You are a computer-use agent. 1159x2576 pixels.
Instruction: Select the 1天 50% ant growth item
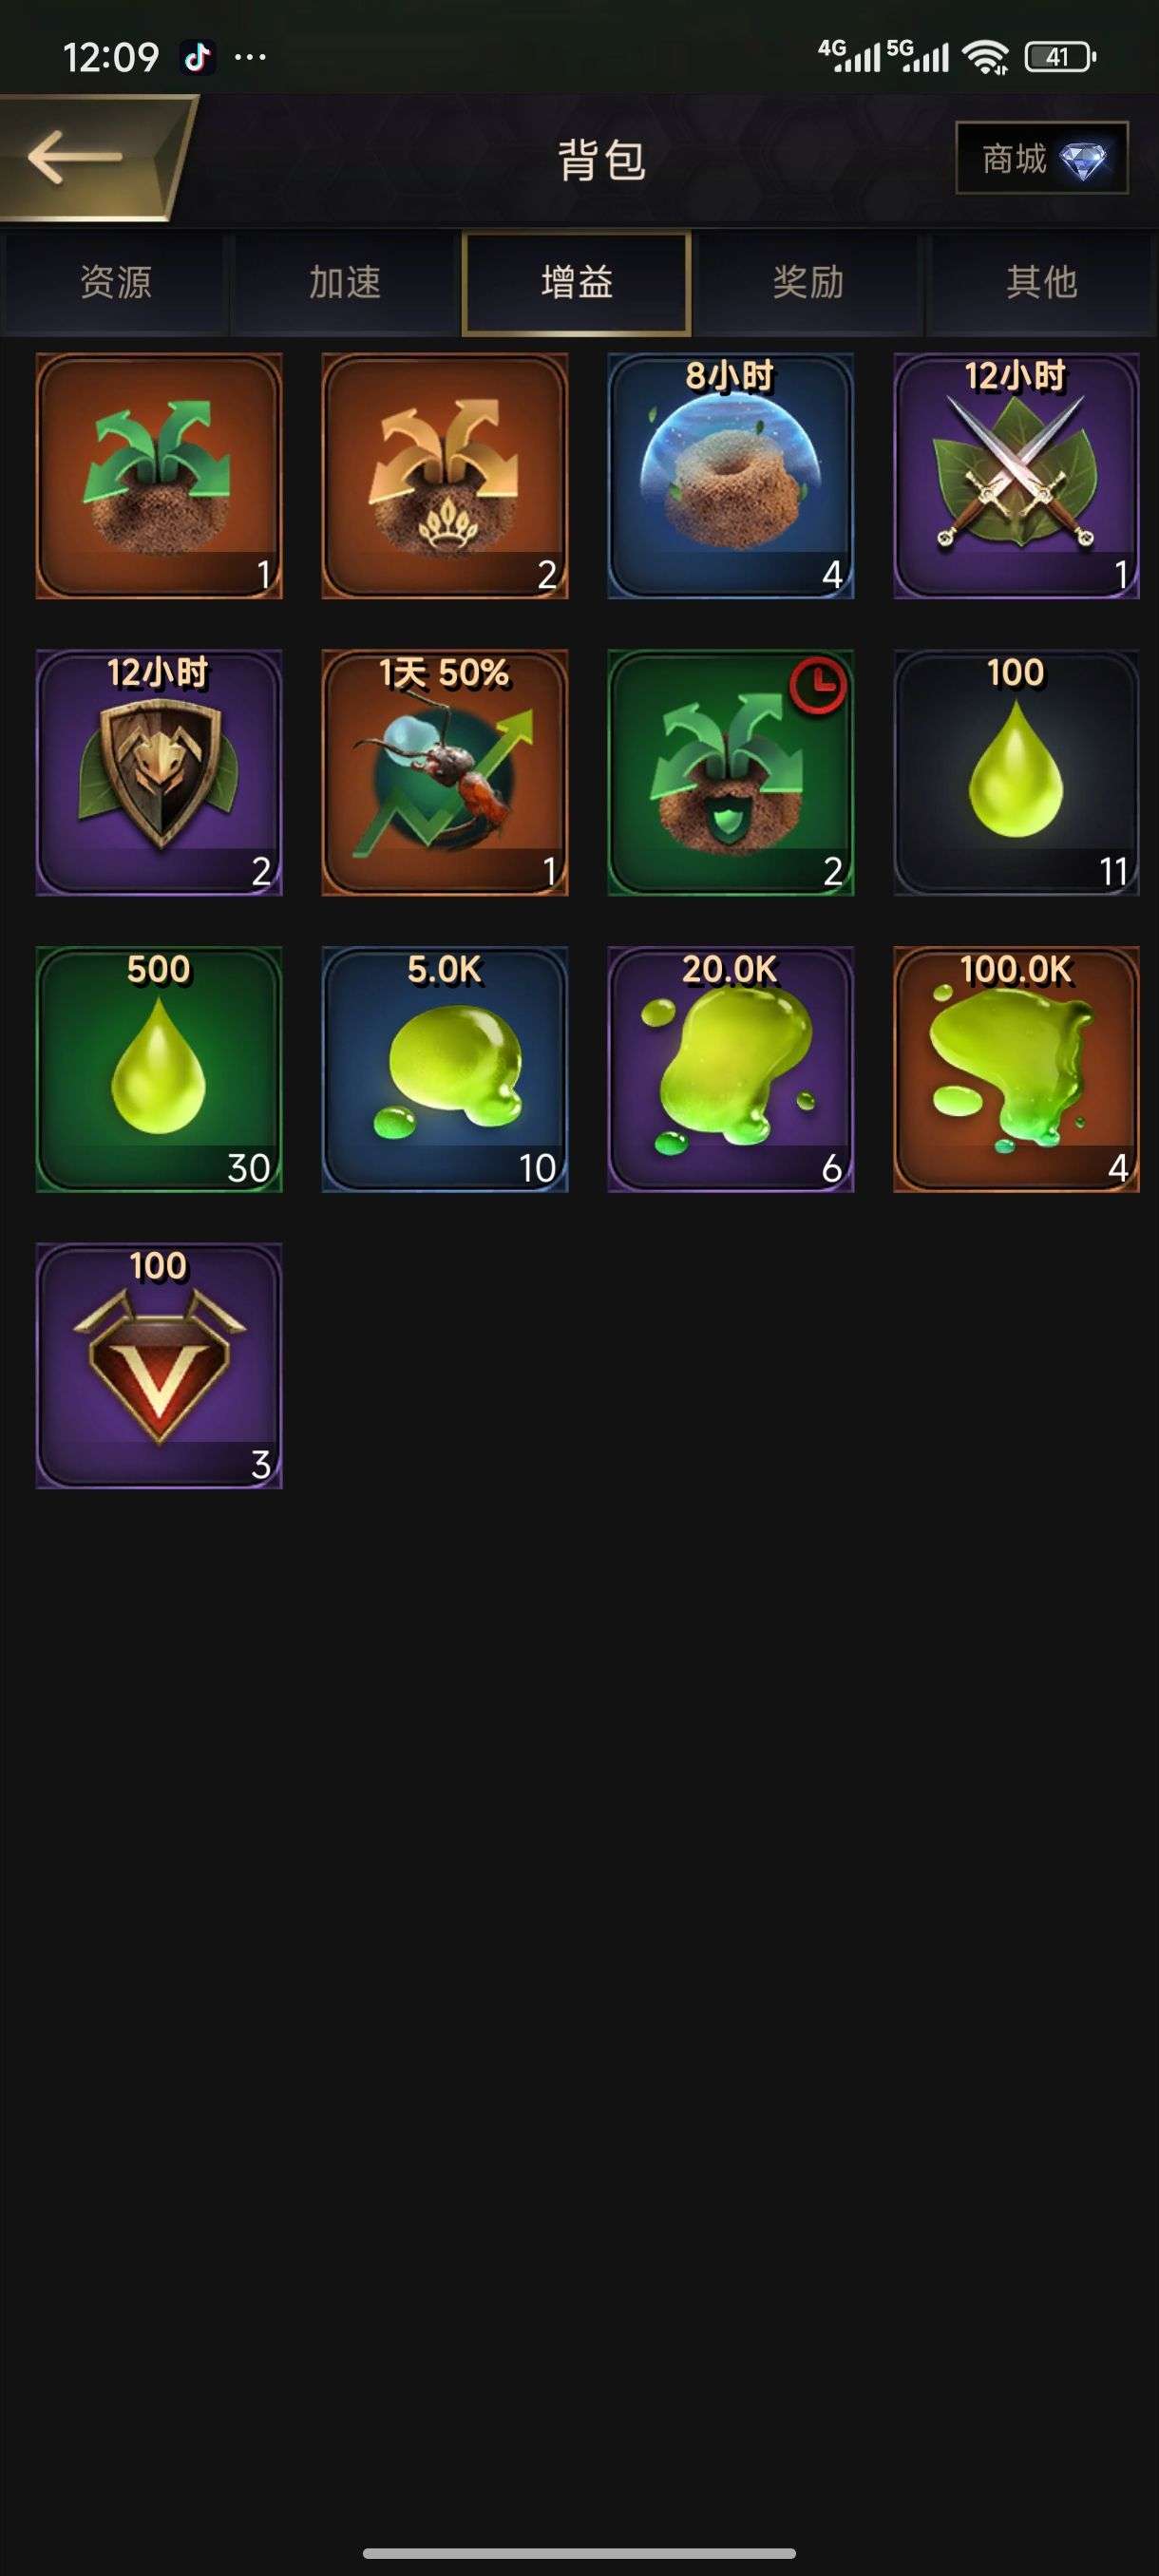pyautogui.click(x=445, y=772)
